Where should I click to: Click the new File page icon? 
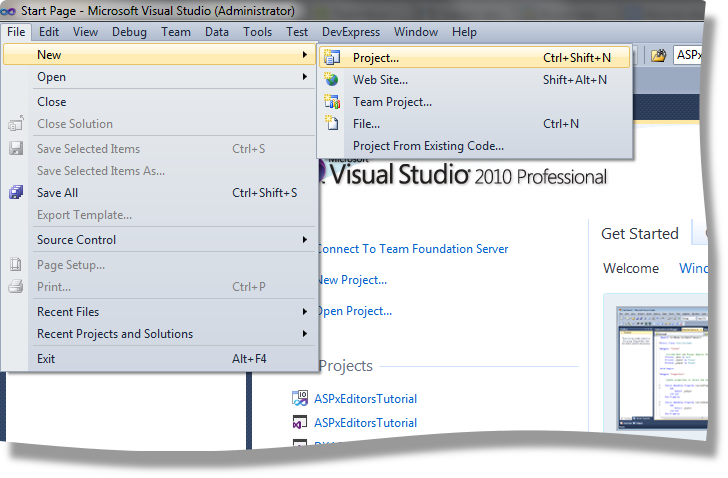[332, 123]
